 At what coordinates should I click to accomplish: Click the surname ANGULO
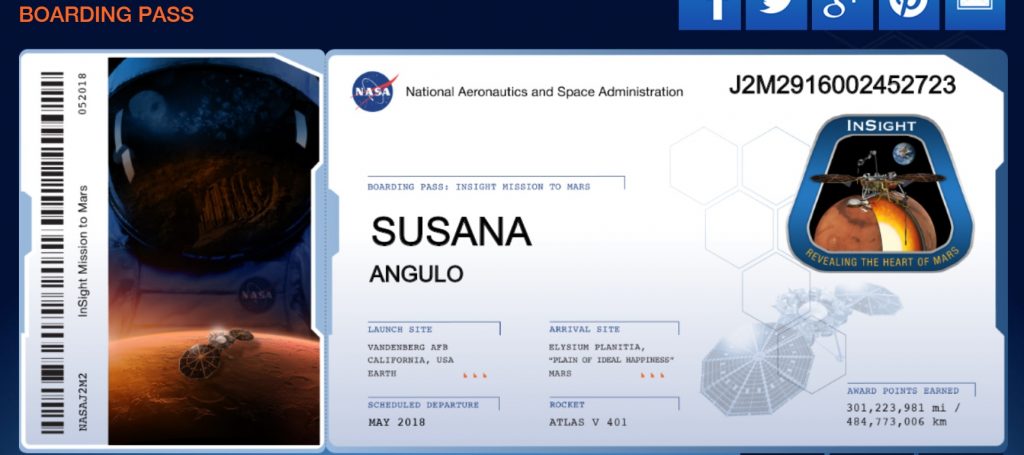pos(416,274)
